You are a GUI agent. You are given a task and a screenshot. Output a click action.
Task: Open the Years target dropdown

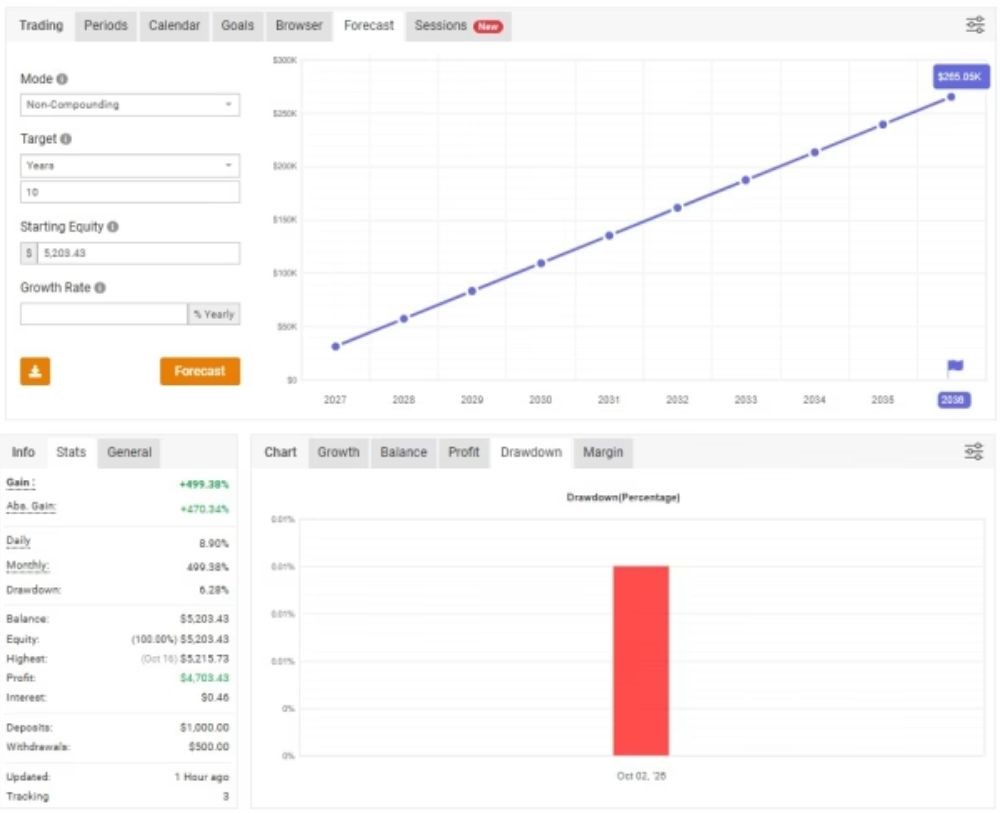coord(130,166)
